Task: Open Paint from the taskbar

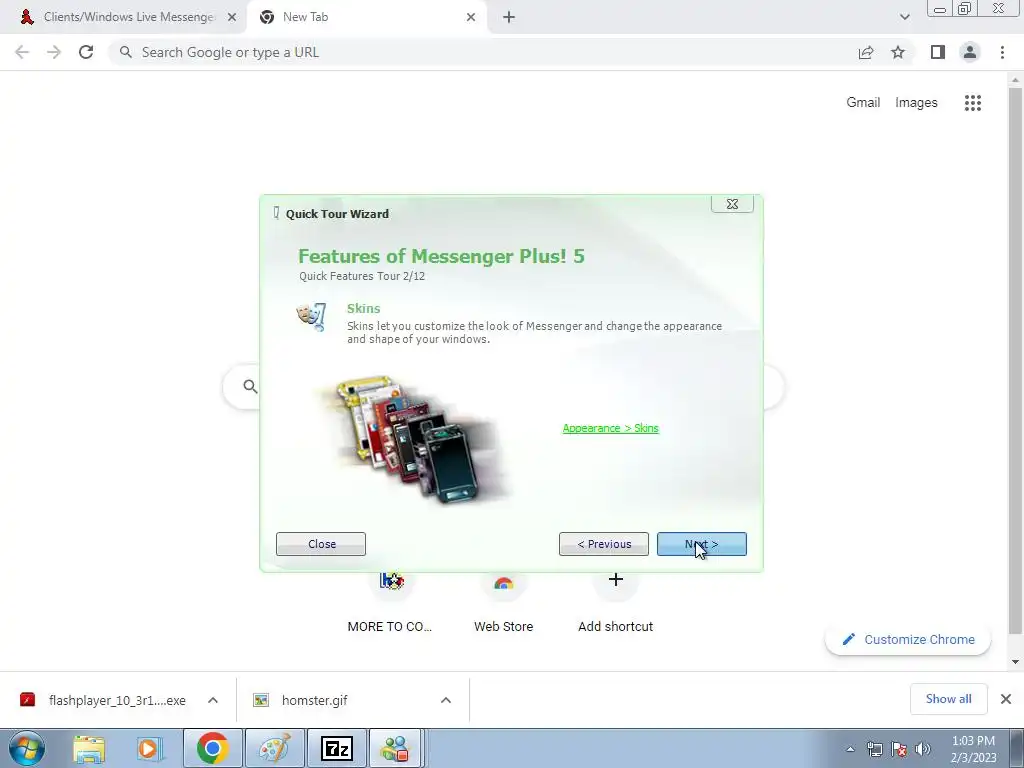Action: [275, 748]
